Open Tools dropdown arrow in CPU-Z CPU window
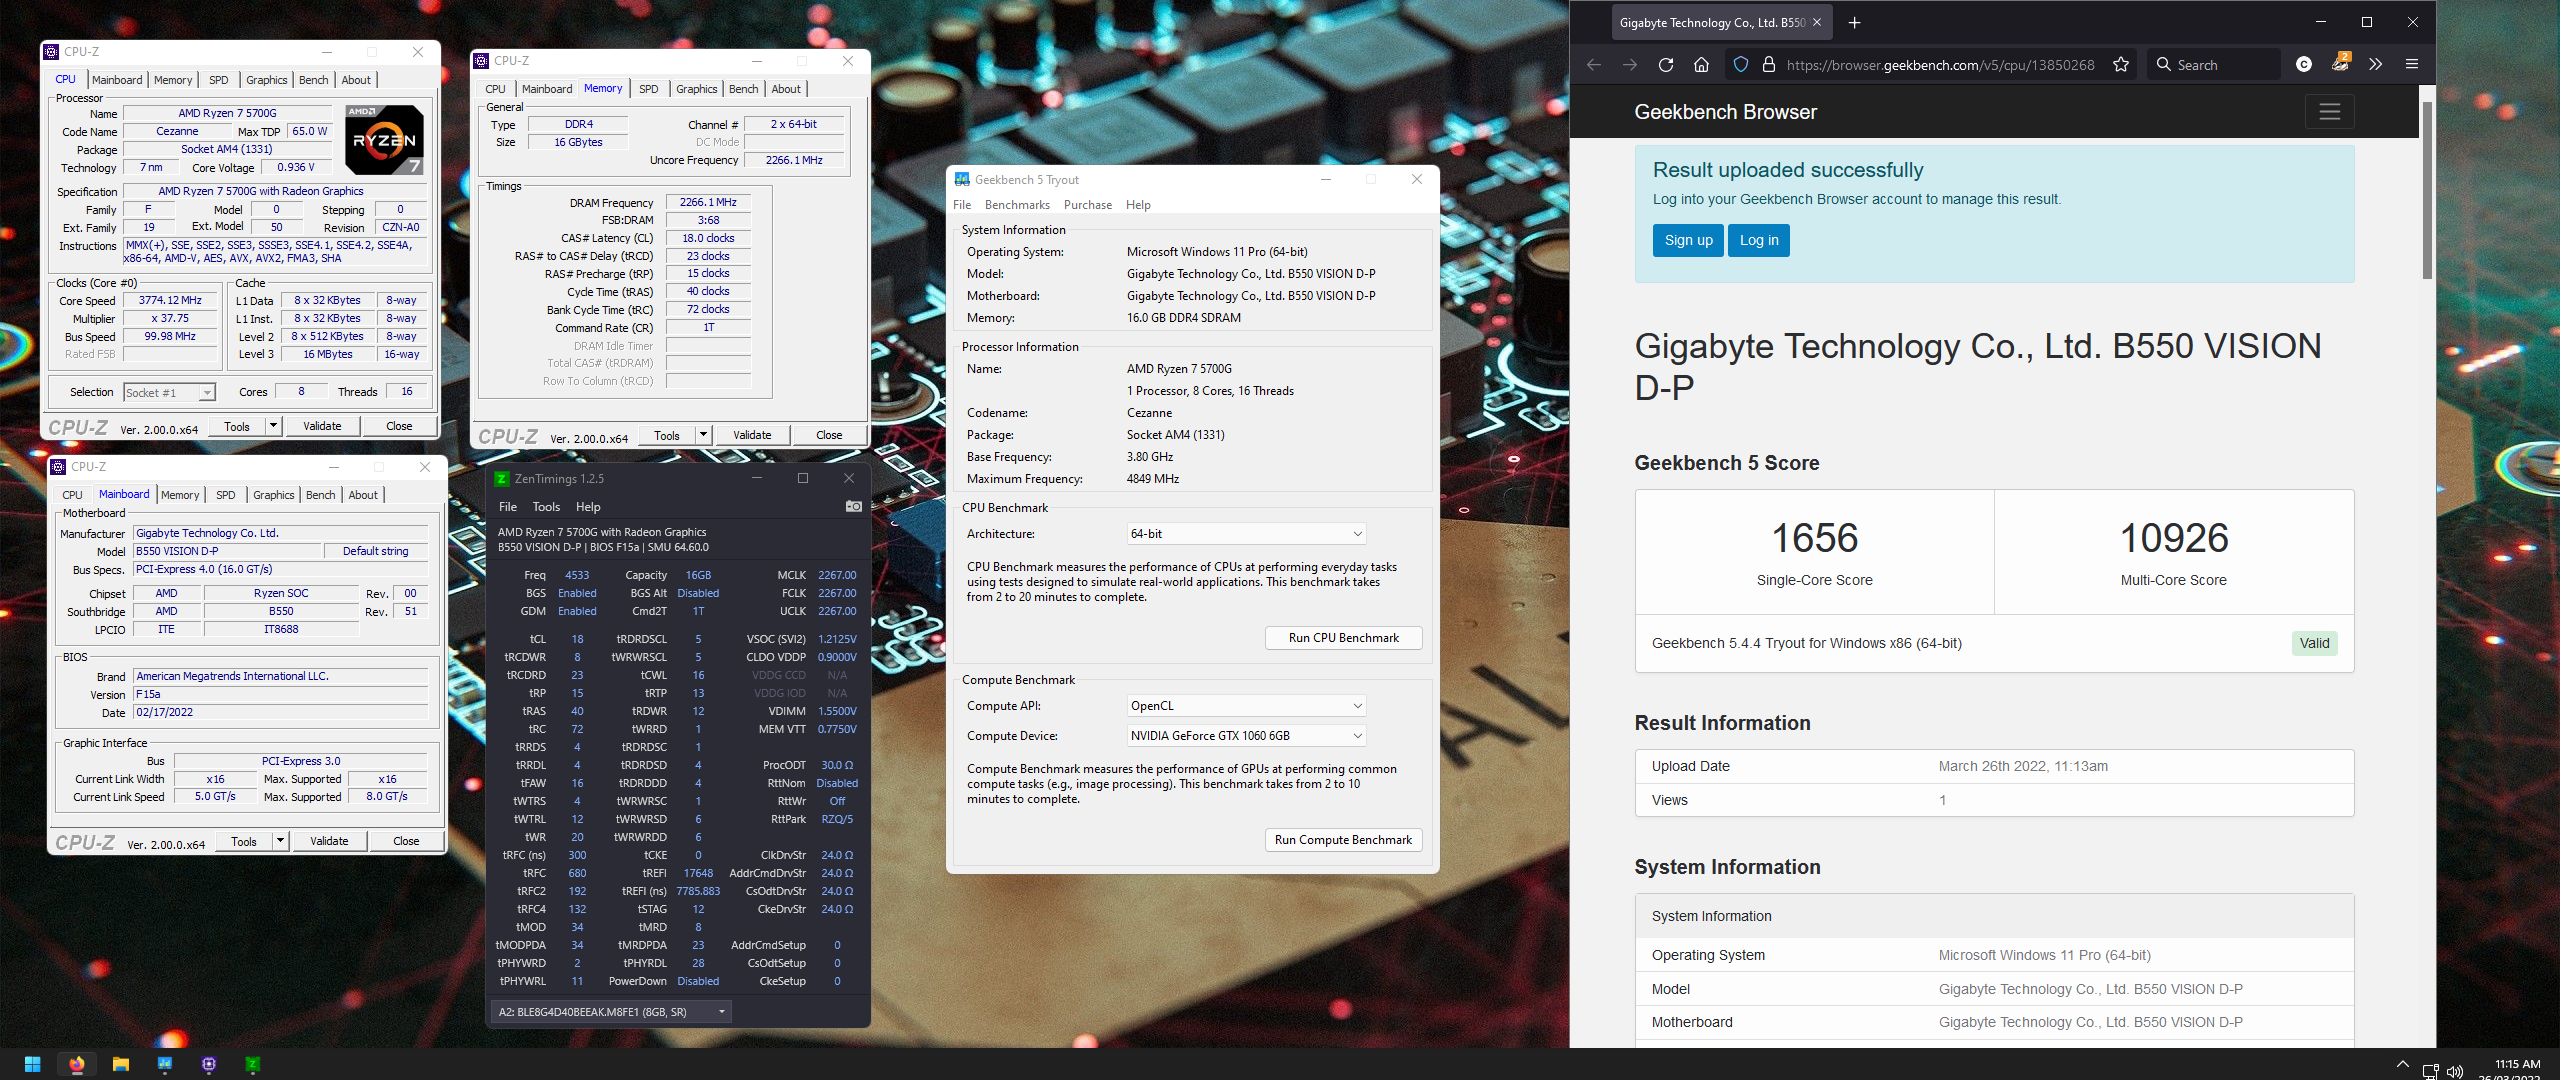This screenshot has height=1080, width=2560. [273, 426]
